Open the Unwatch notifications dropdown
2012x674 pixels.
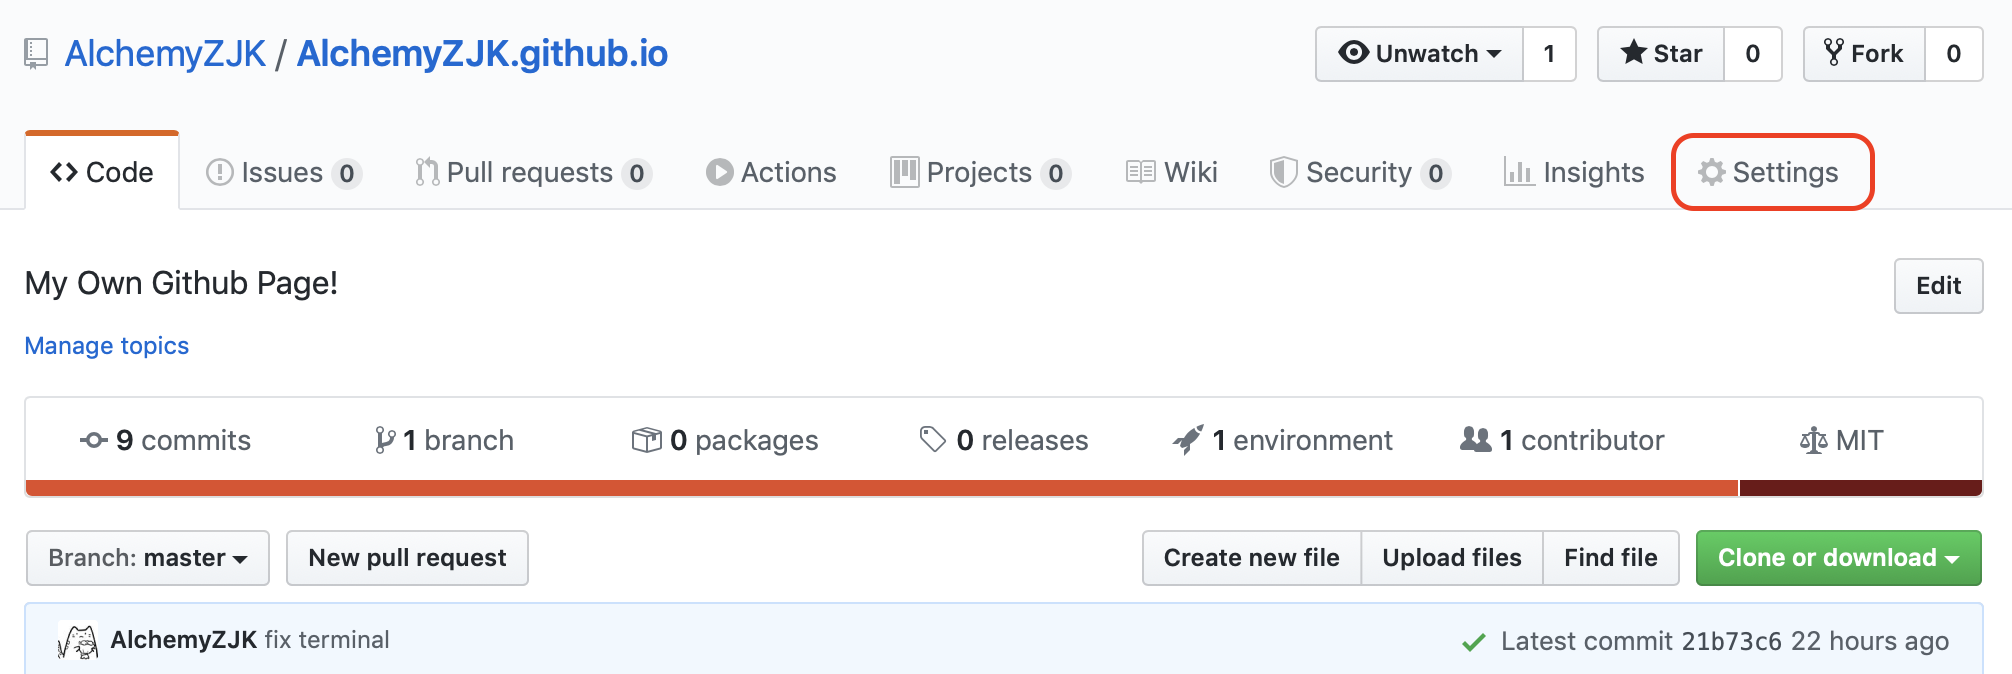point(1420,54)
